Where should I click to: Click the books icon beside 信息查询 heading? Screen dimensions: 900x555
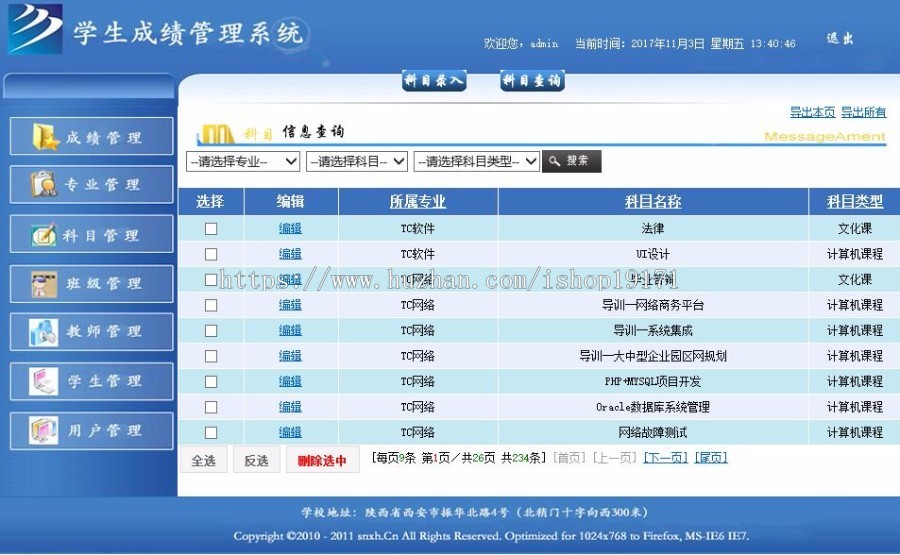[x=216, y=134]
